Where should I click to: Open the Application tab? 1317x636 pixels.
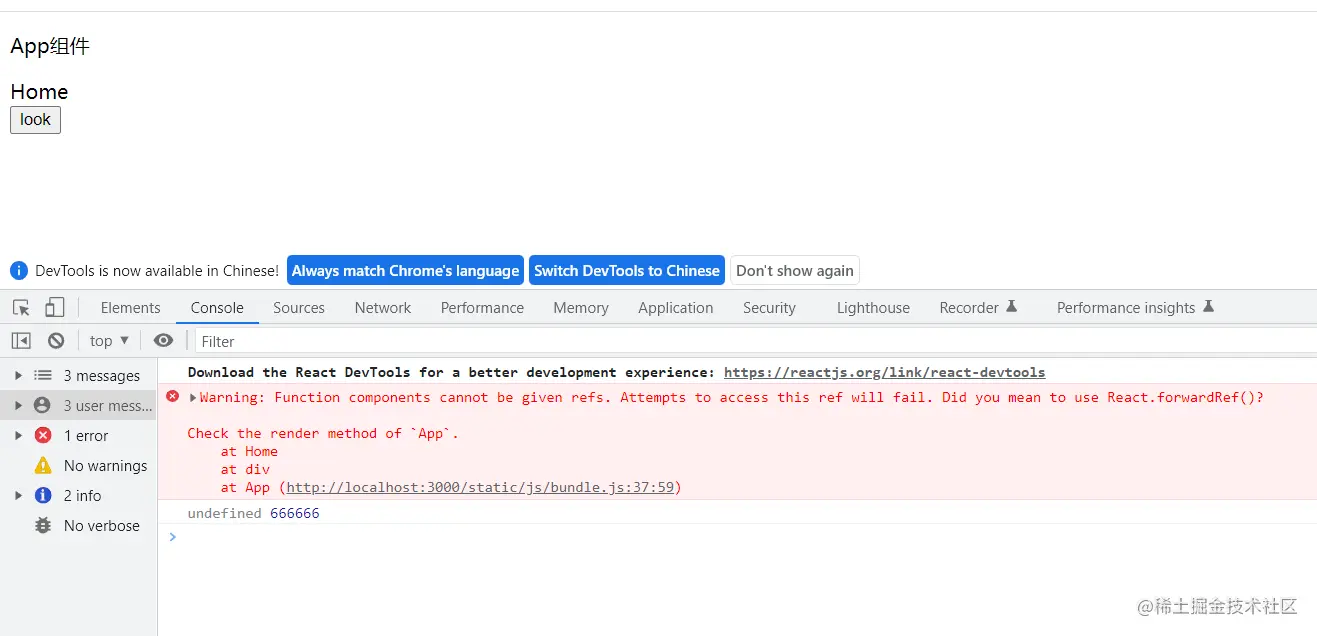coord(676,308)
